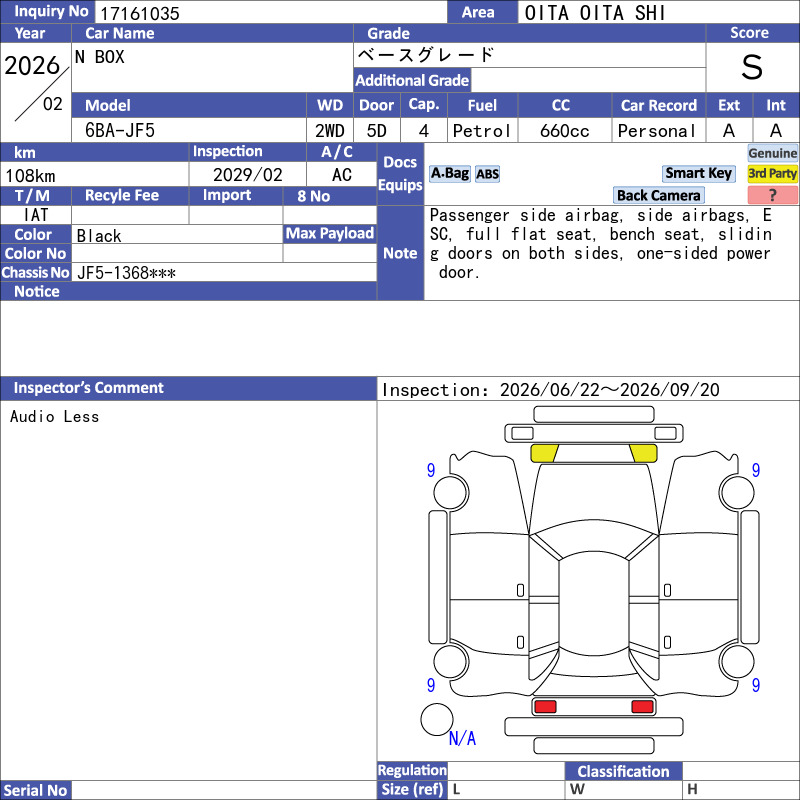Click the Car Record column header
Viewport: 800px width, 800px height.
coord(659,105)
